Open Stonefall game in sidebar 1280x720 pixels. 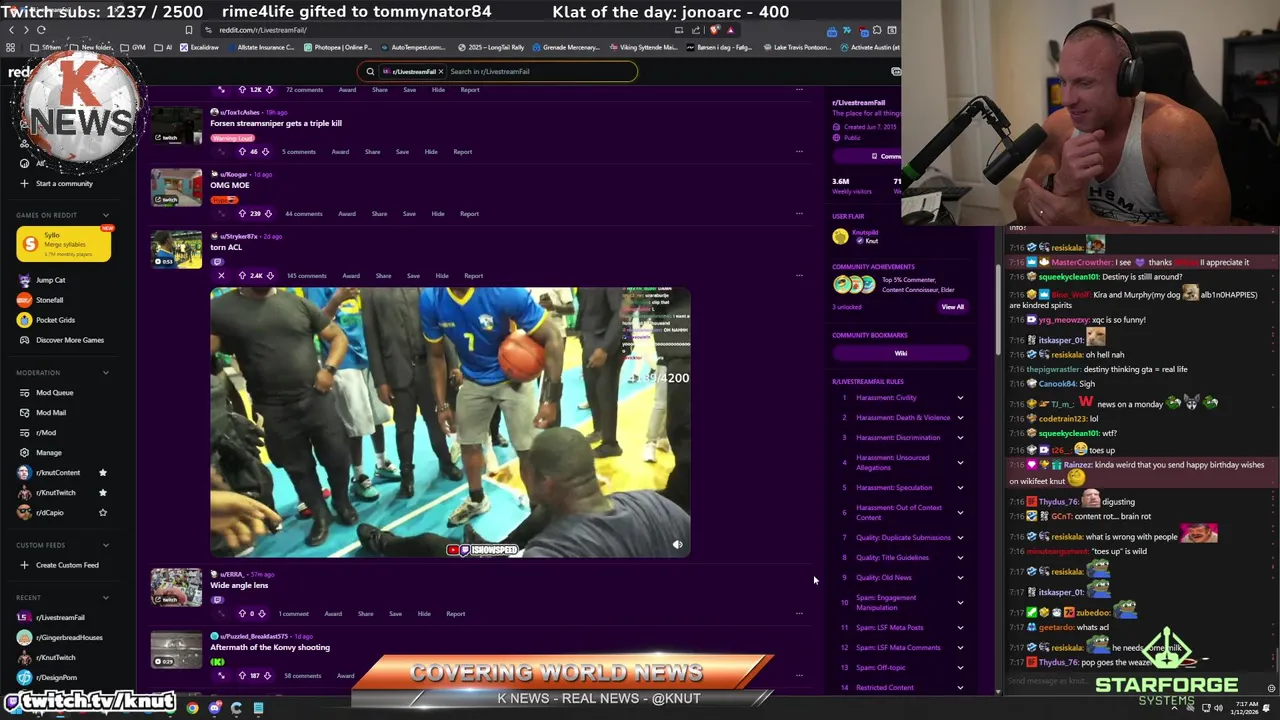point(49,300)
